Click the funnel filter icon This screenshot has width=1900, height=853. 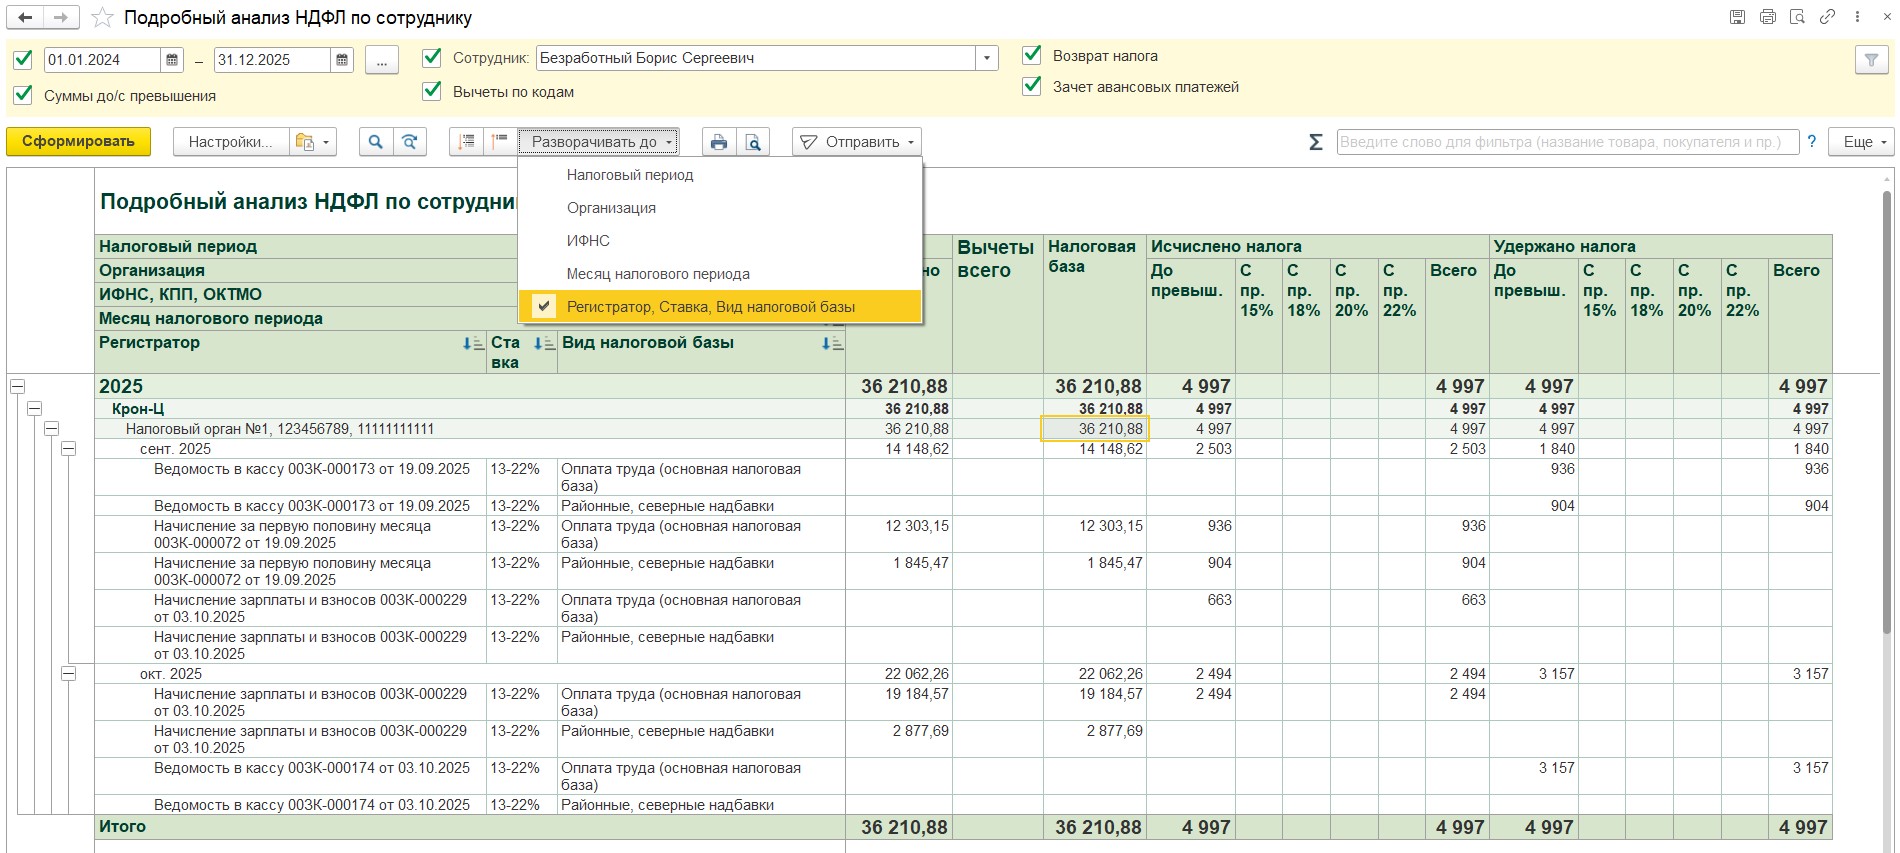click(1870, 60)
